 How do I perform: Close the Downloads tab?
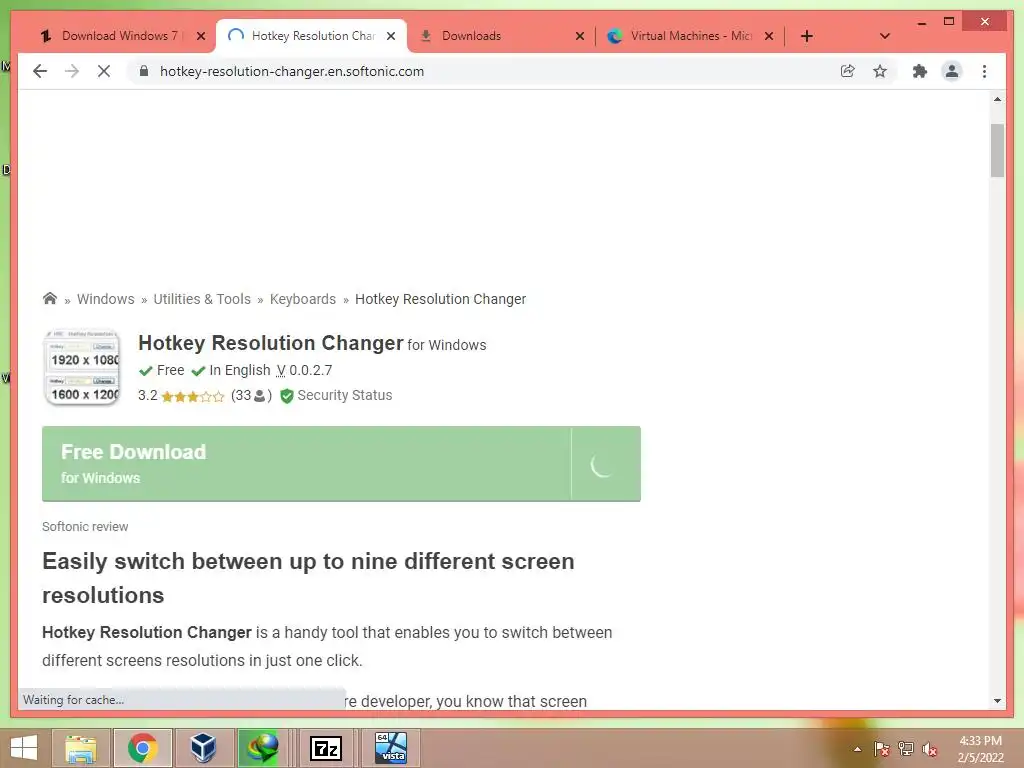(x=579, y=36)
